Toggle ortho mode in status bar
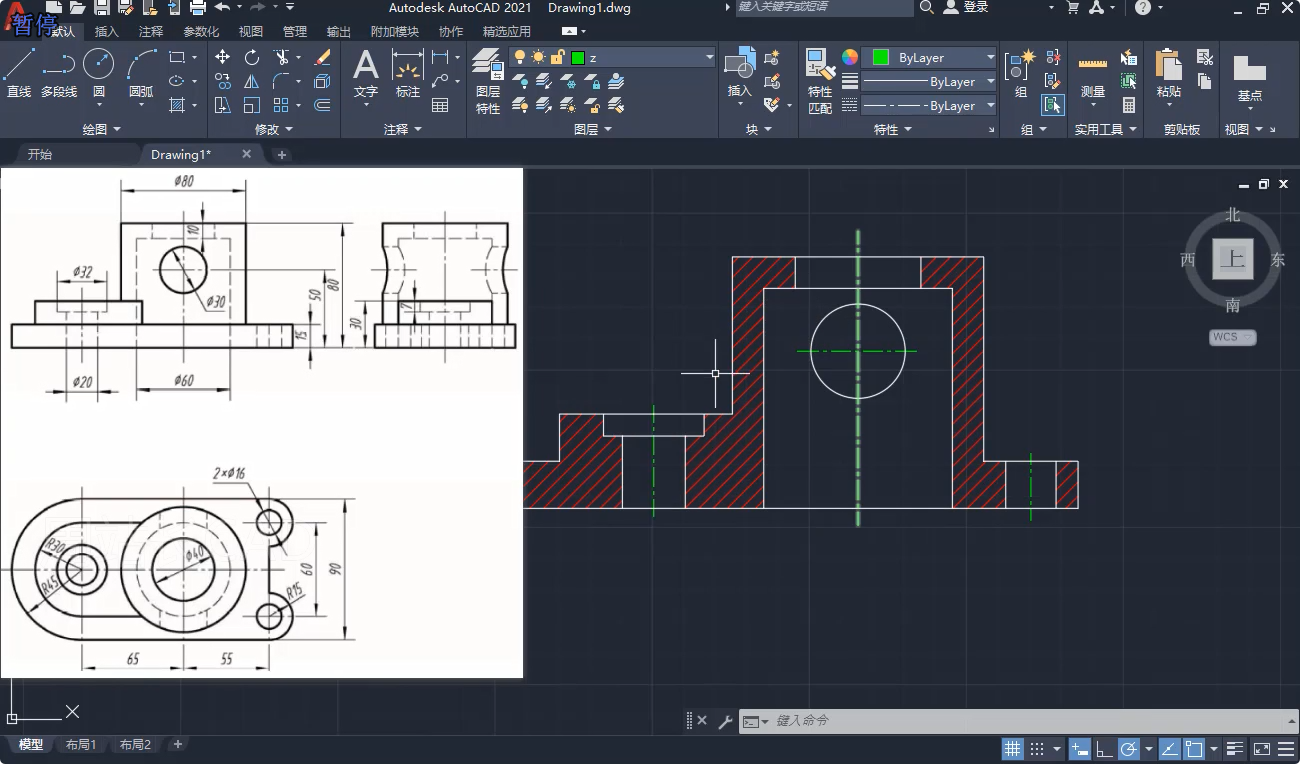 1104,749
